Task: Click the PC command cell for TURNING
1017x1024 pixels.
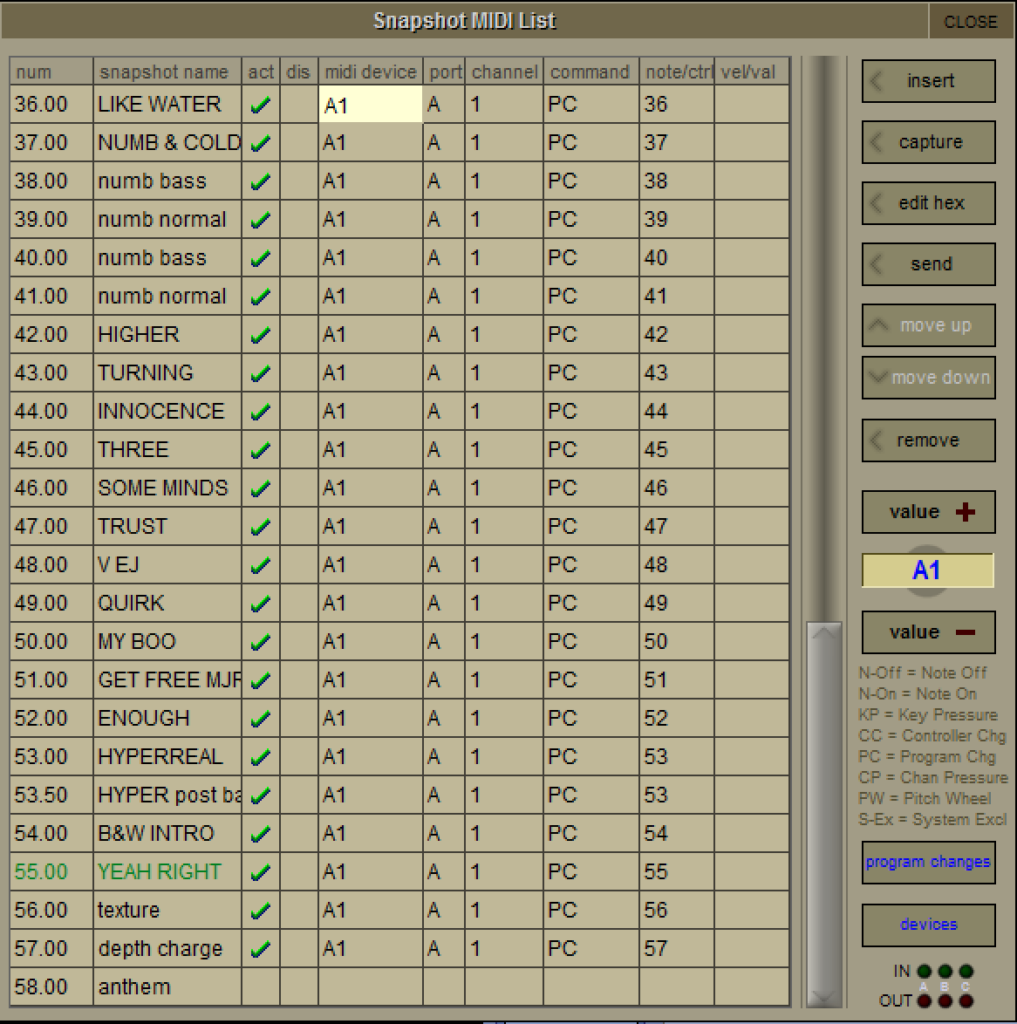Action: [x=591, y=374]
